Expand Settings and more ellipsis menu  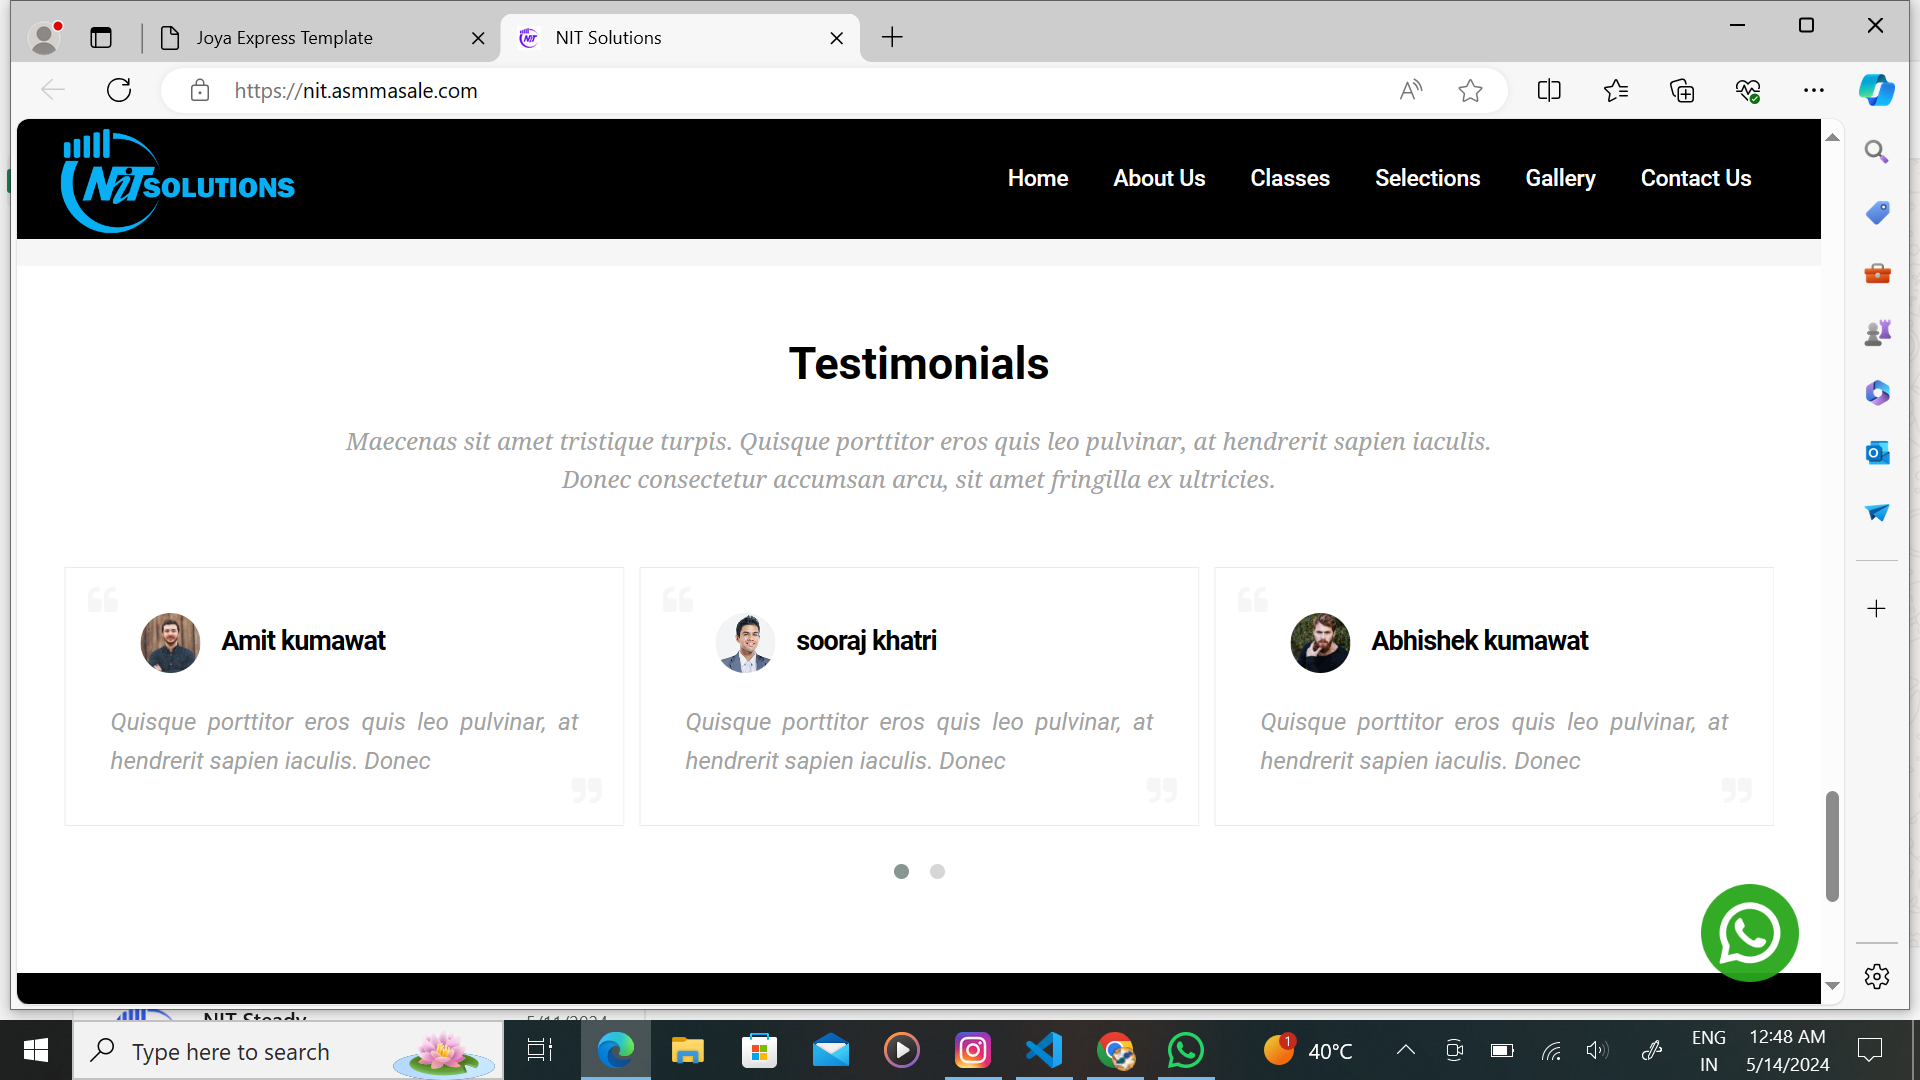pos(1814,91)
